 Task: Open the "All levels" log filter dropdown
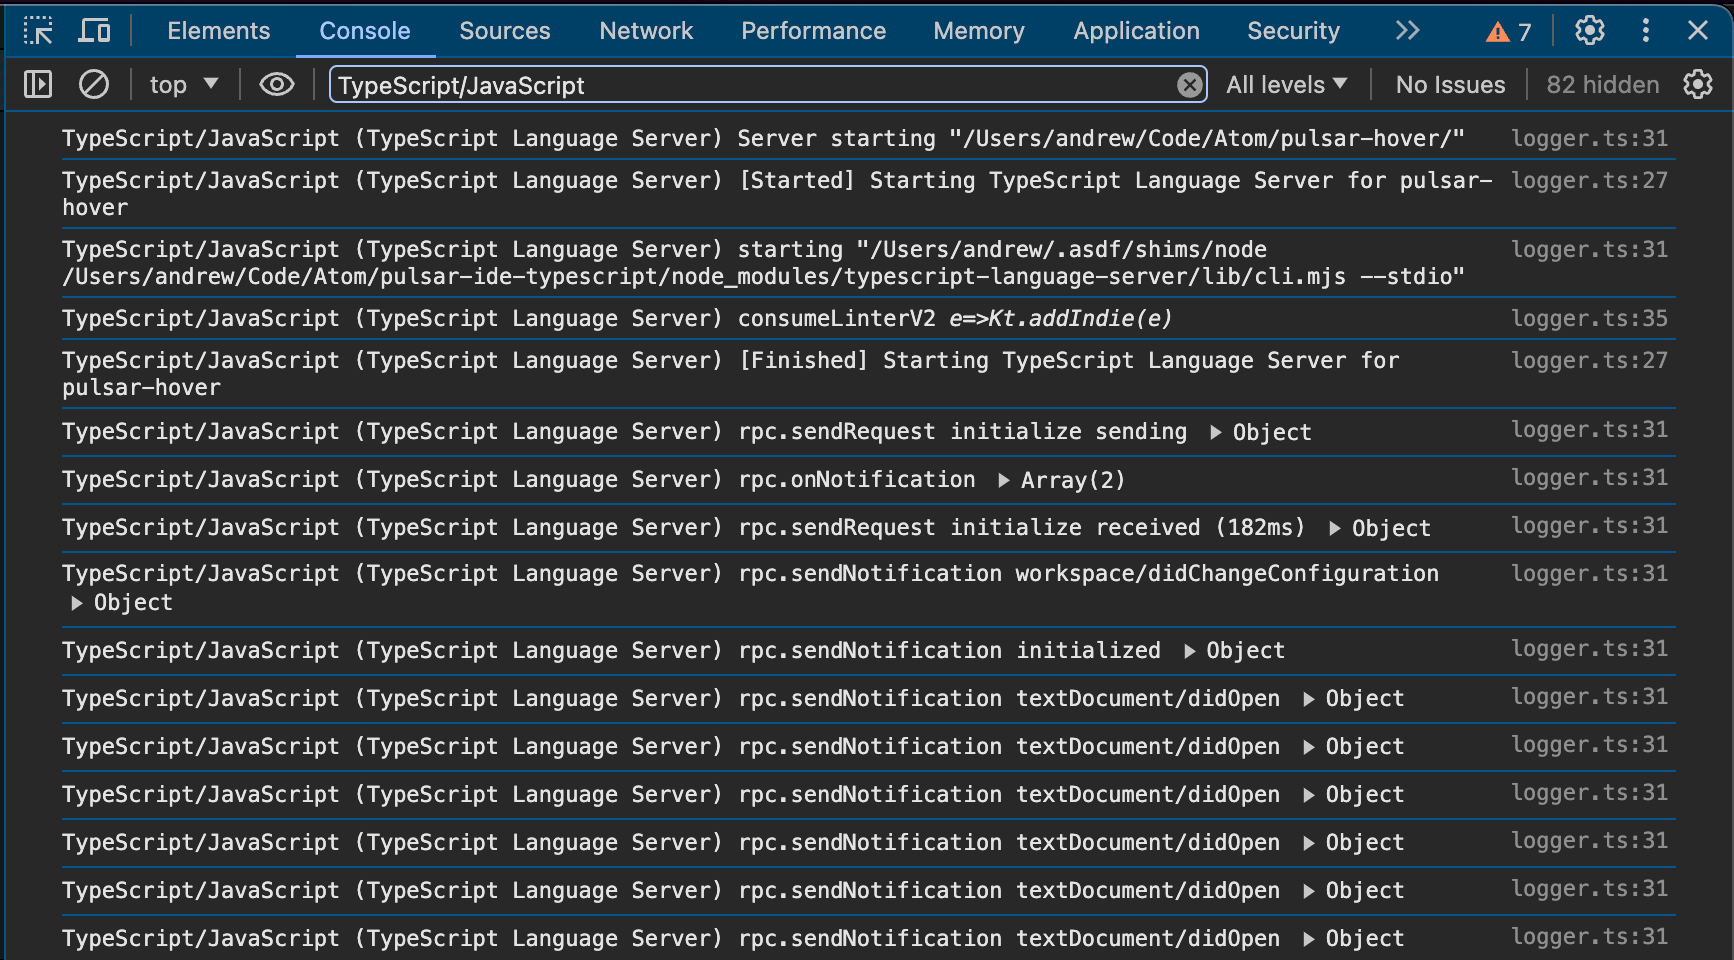coord(1286,84)
